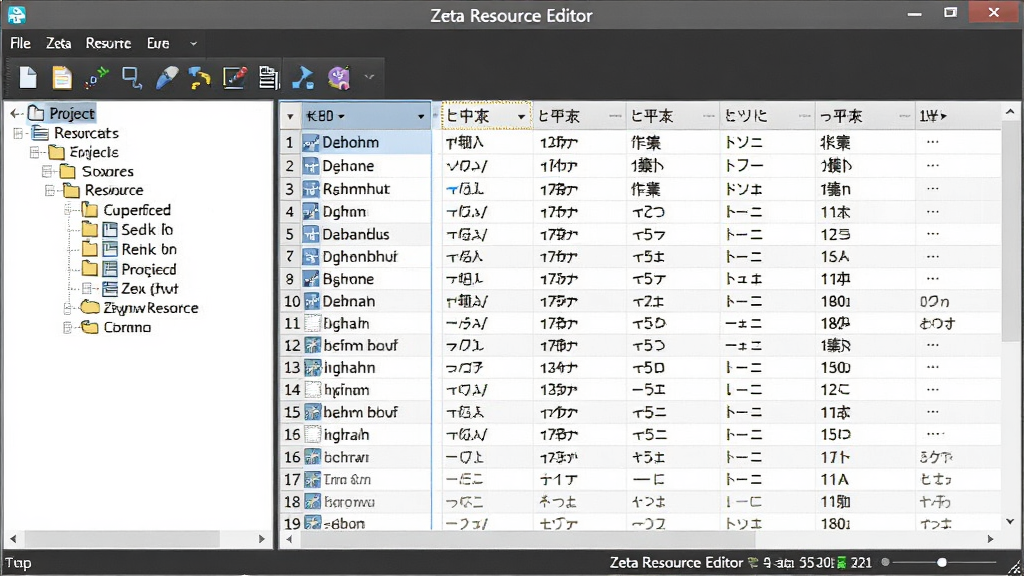Click the befim bouf row icon
The width and height of the screenshot is (1024, 576).
313,345
